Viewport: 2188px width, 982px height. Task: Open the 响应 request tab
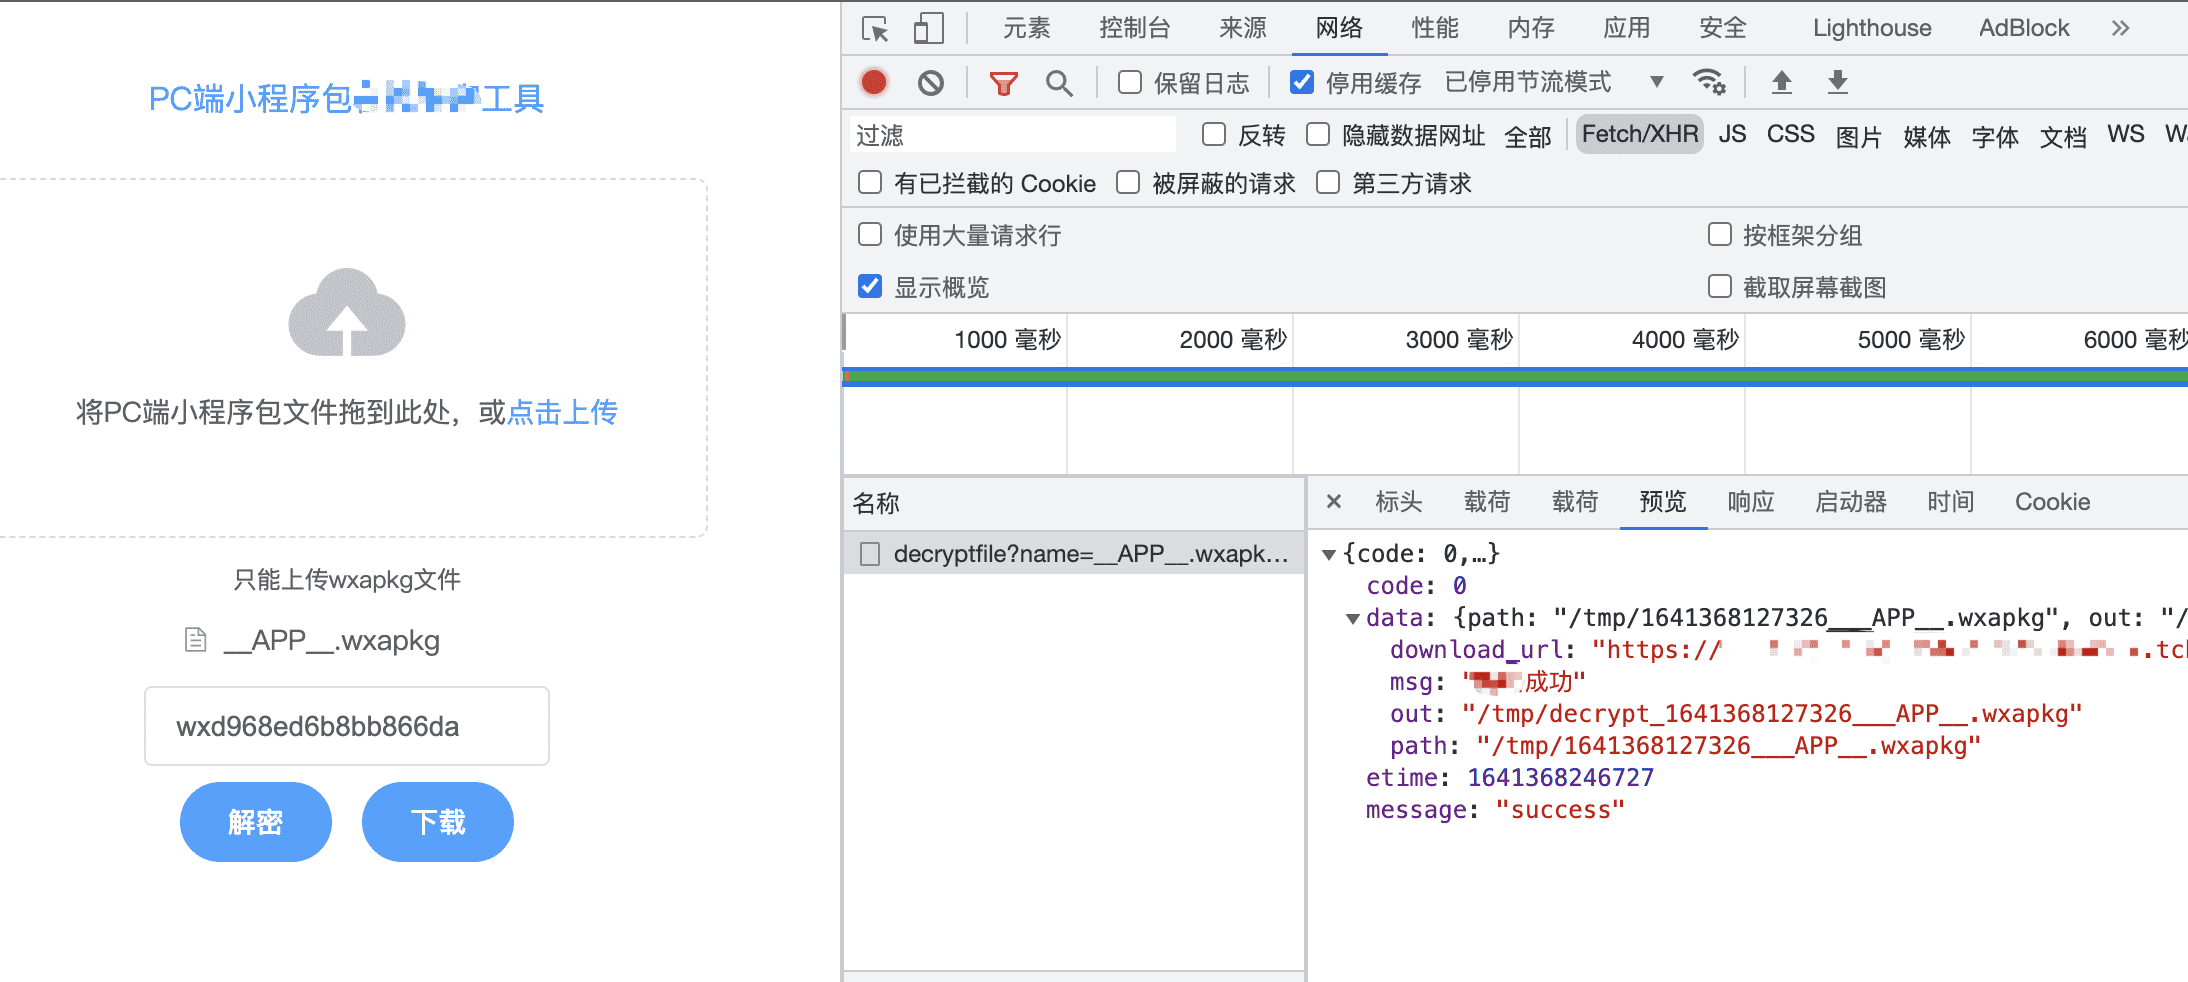coord(1751,501)
